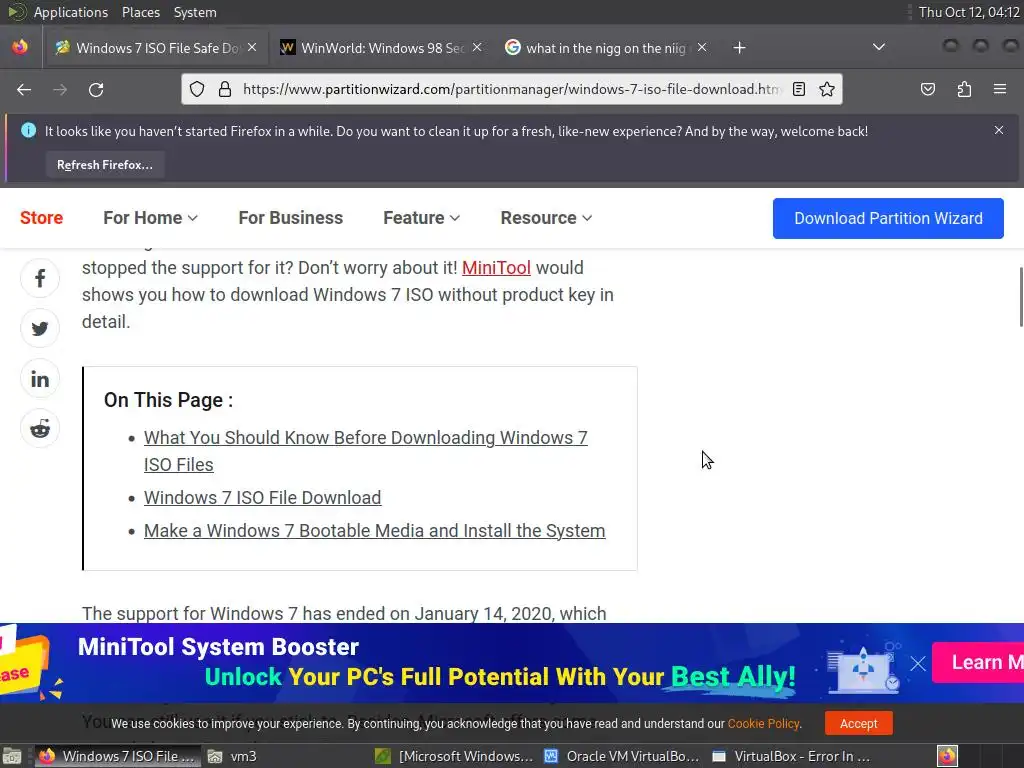Image resolution: width=1024 pixels, height=768 pixels.
Task: Share the article on Facebook
Action: (40, 279)
